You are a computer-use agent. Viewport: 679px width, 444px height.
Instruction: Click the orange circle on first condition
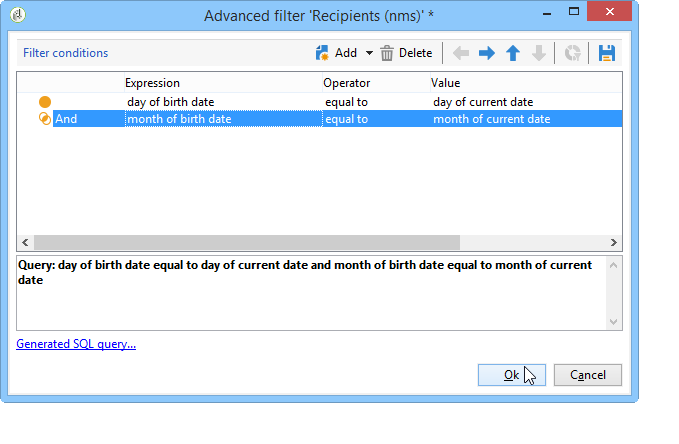(x=45, y=102)
